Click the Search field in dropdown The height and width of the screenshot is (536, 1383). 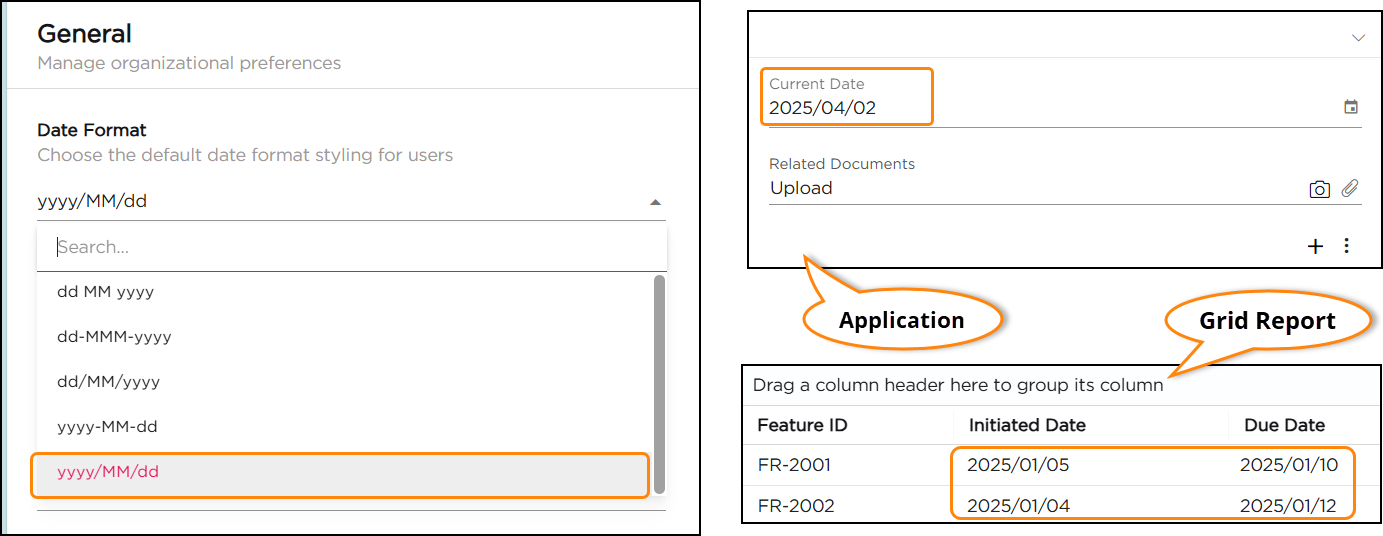pyautogui.click(x=350, y=247)
